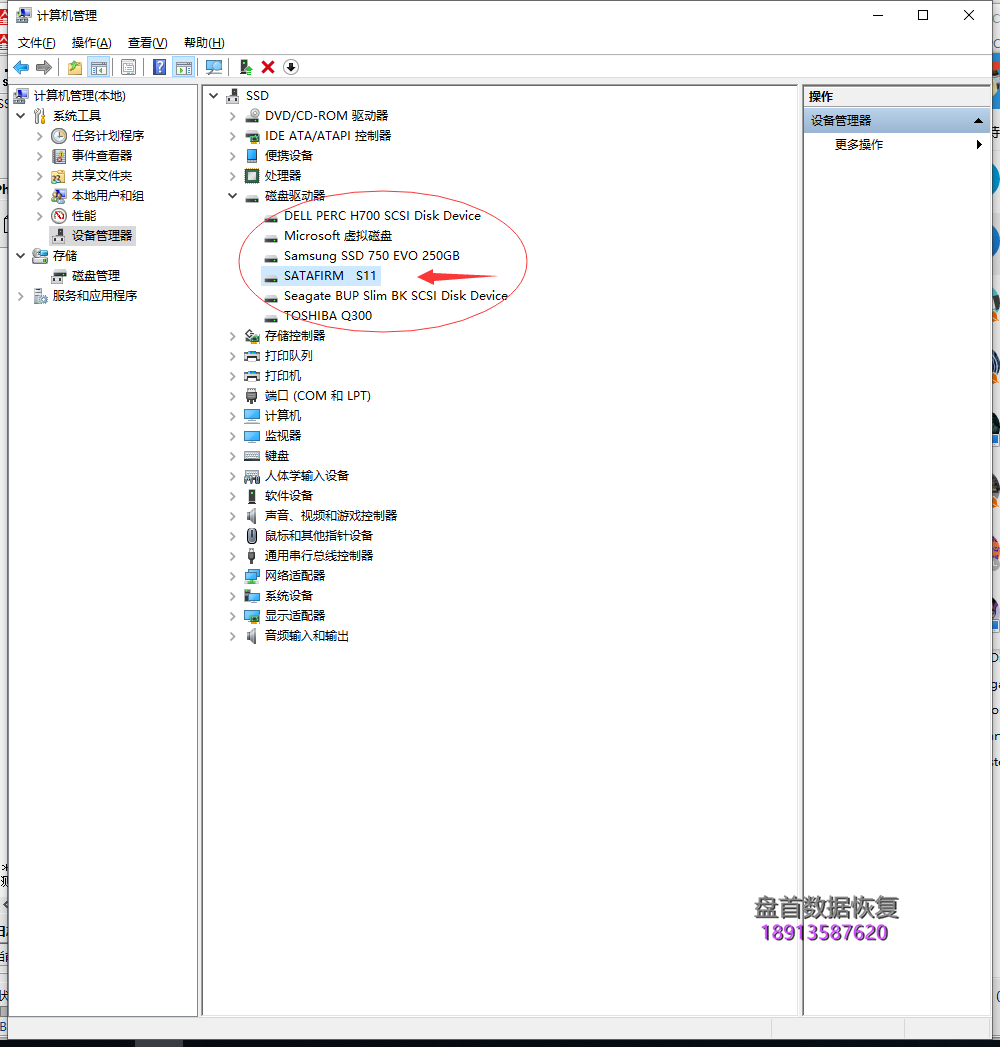The height and width of the screenshot is (1047, 1000).
Task: Select Samsung SSD 750 EVO 250GB
Action: pos(371,256)
